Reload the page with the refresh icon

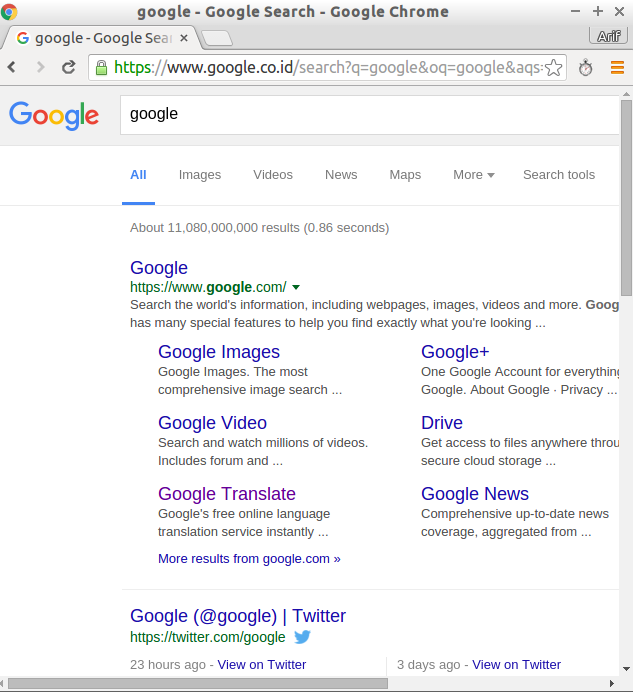[68, 67]
